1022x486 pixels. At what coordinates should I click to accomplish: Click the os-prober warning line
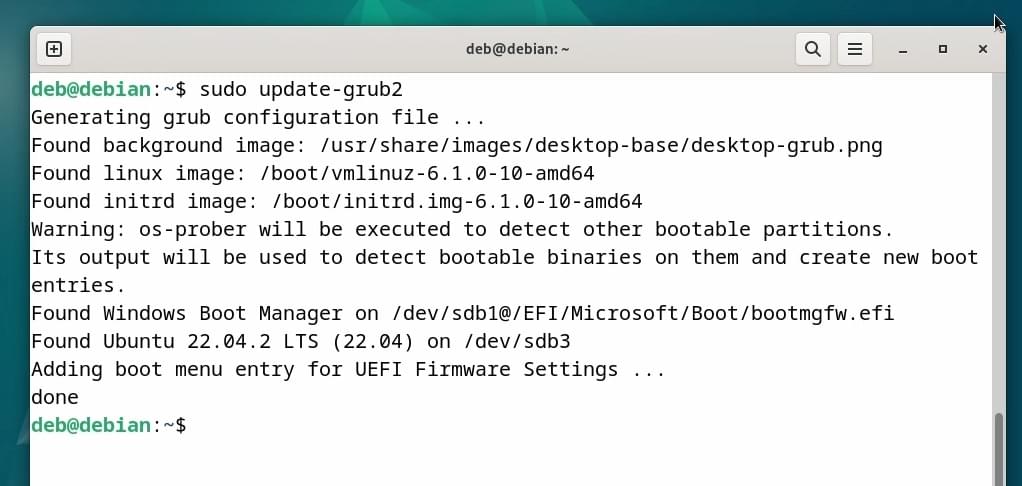tap(461, 229)
